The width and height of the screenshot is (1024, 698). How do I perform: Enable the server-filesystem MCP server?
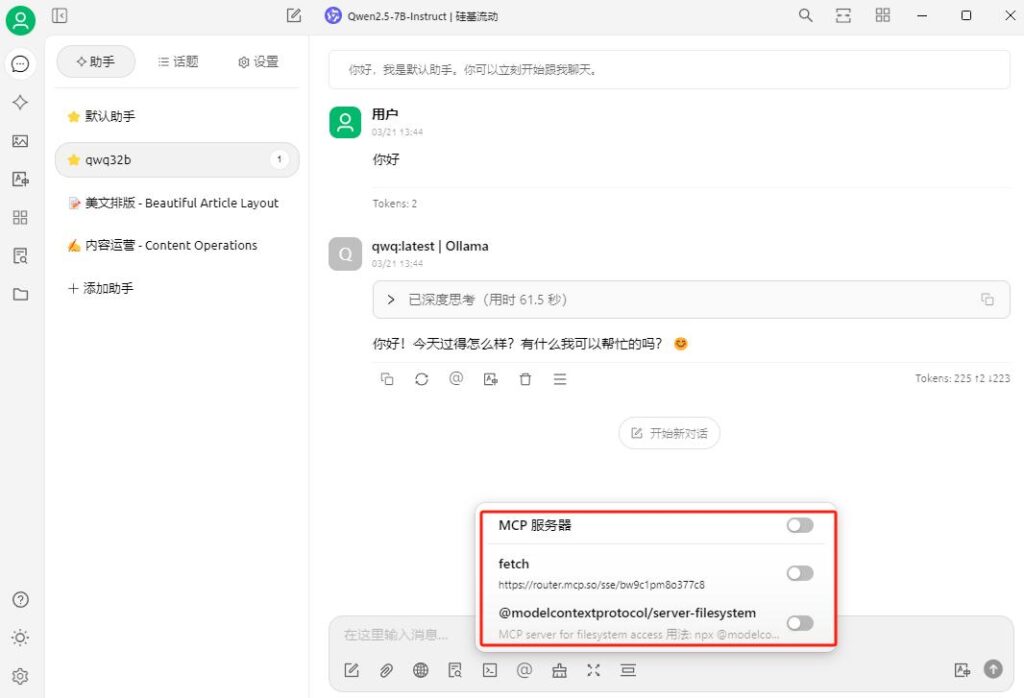click(x=799, y=623)
